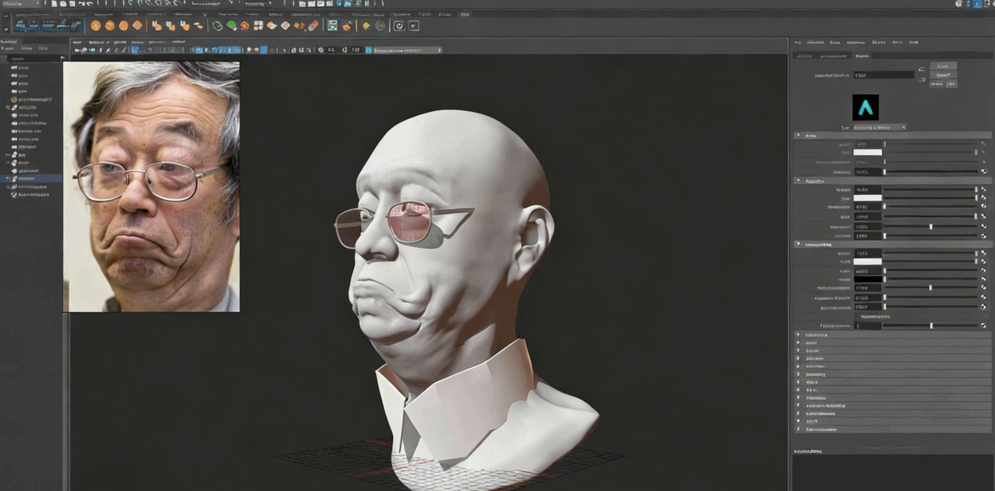
Task: Click the outliner item with the orange round icon
Action: (31, 100)
